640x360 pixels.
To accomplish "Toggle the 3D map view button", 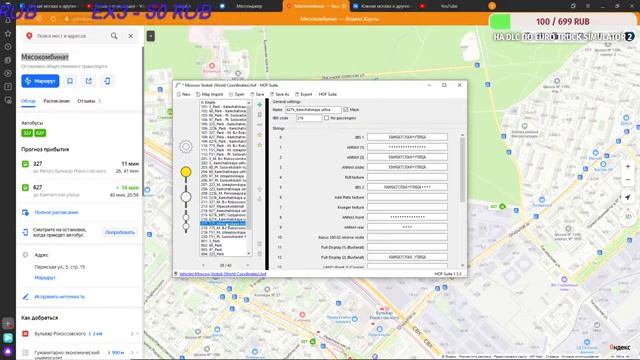I will (628, 216).
